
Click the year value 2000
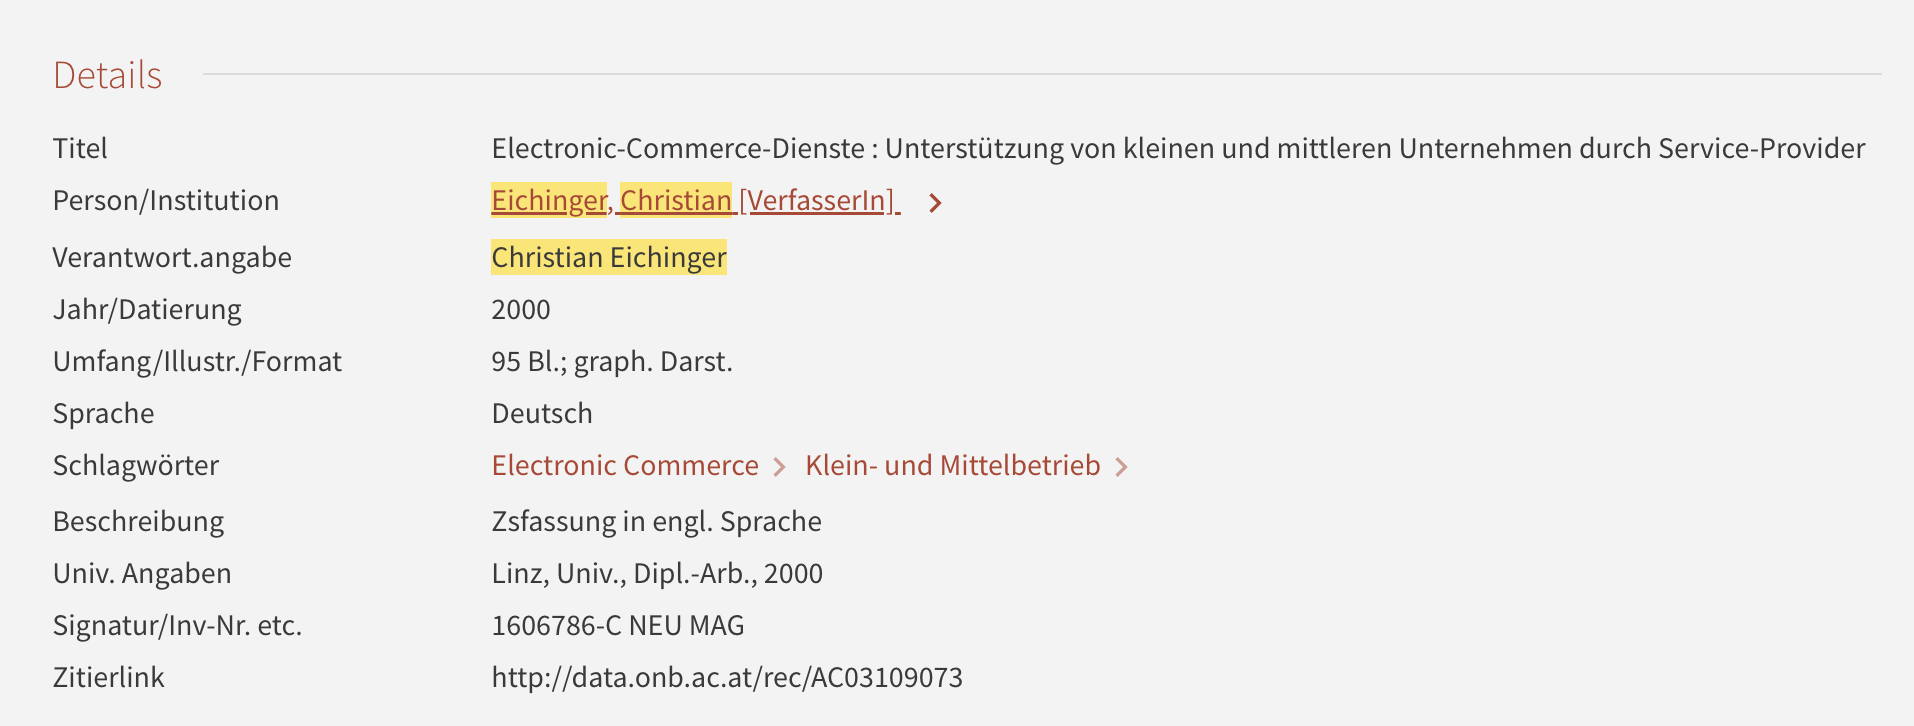(521, 309)
